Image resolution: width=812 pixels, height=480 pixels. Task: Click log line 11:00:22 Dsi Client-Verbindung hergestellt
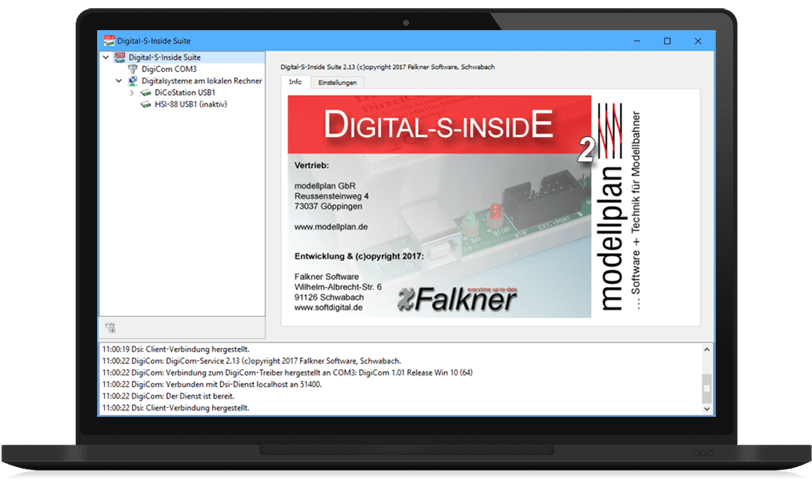point(176,408)
